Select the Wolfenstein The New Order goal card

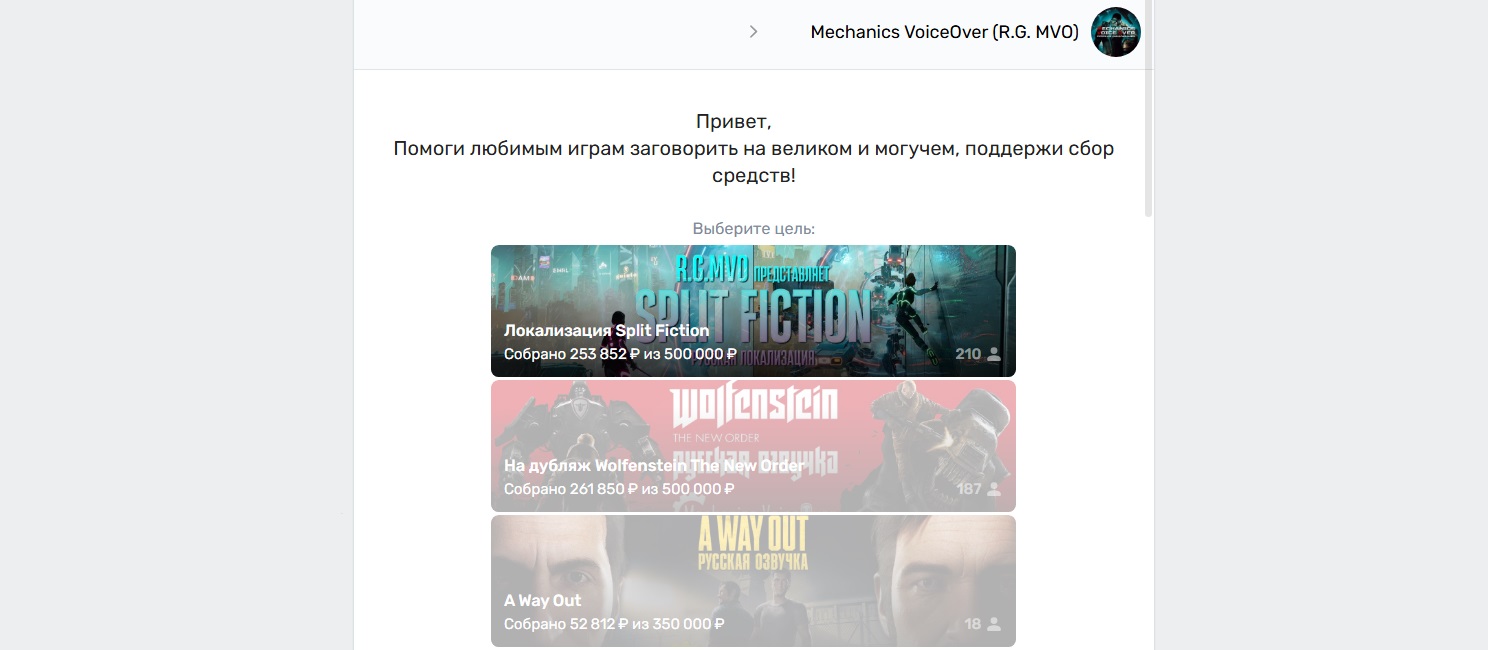click(x=753, y=446)
